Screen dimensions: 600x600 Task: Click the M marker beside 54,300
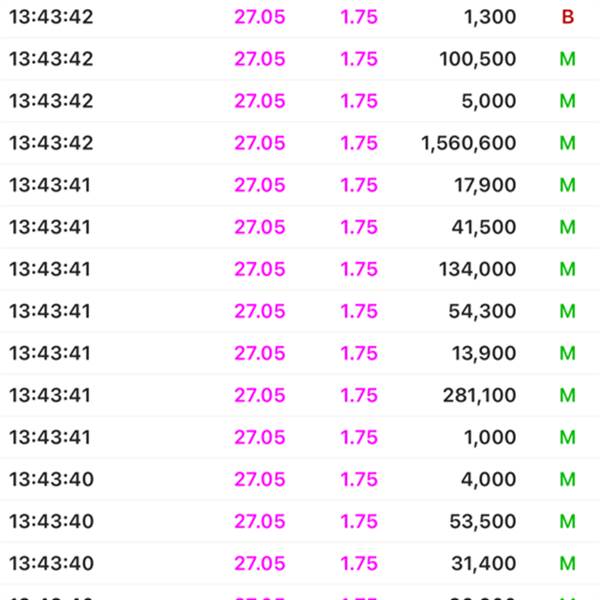click(567, 311)
